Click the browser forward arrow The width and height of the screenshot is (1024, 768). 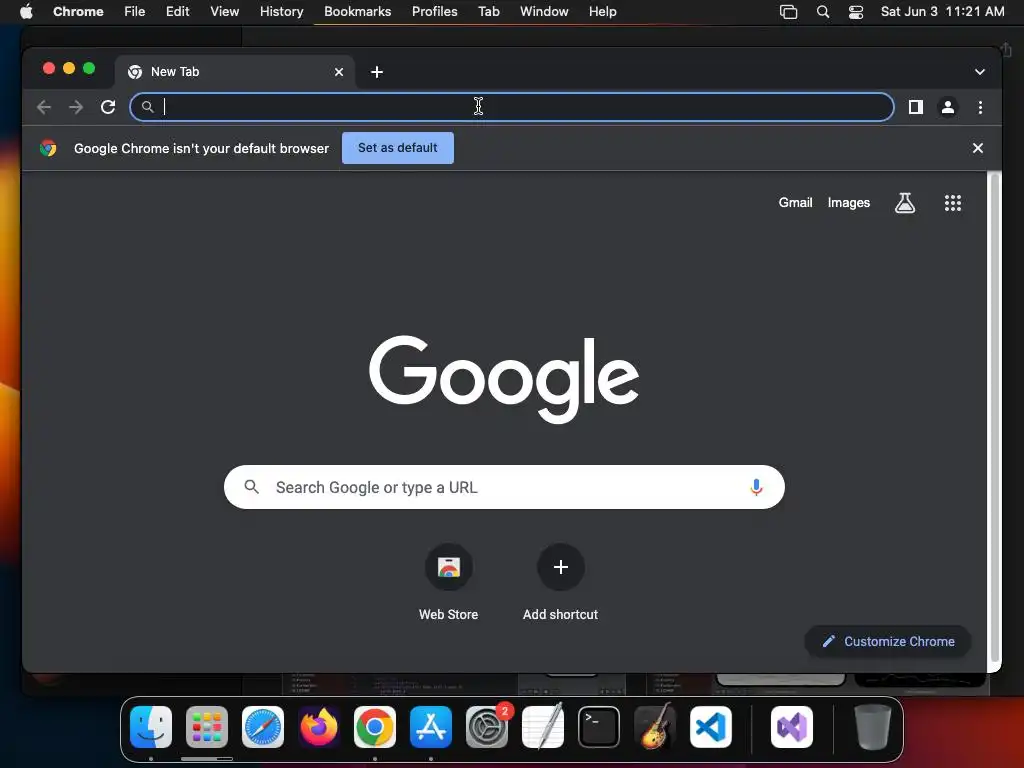76,107
